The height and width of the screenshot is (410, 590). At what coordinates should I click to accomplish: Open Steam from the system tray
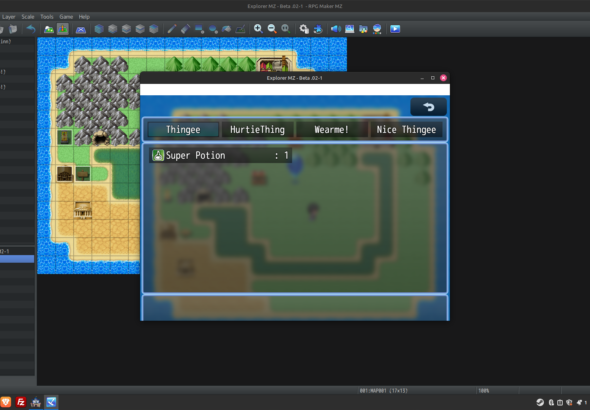pyautogui.click(x=540, y=402)
